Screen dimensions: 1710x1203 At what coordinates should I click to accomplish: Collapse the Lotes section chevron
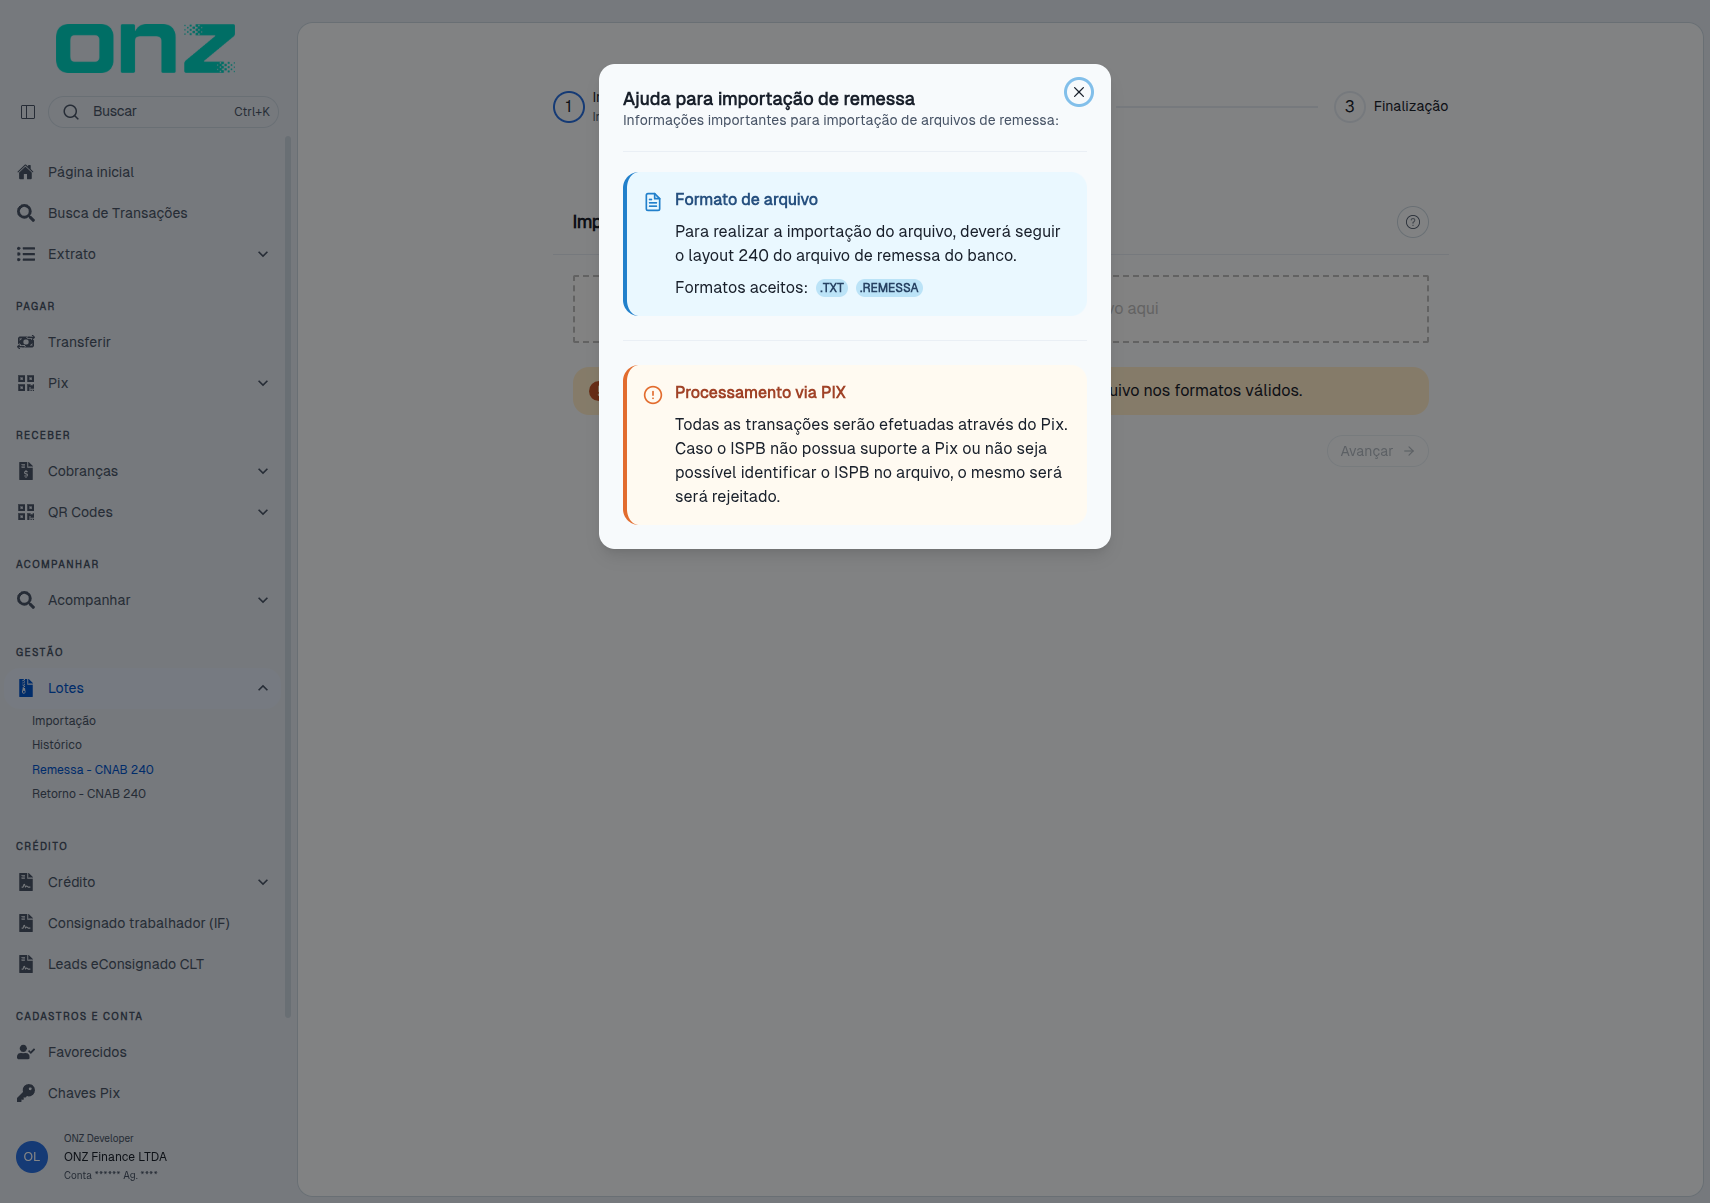coord(263,688)
